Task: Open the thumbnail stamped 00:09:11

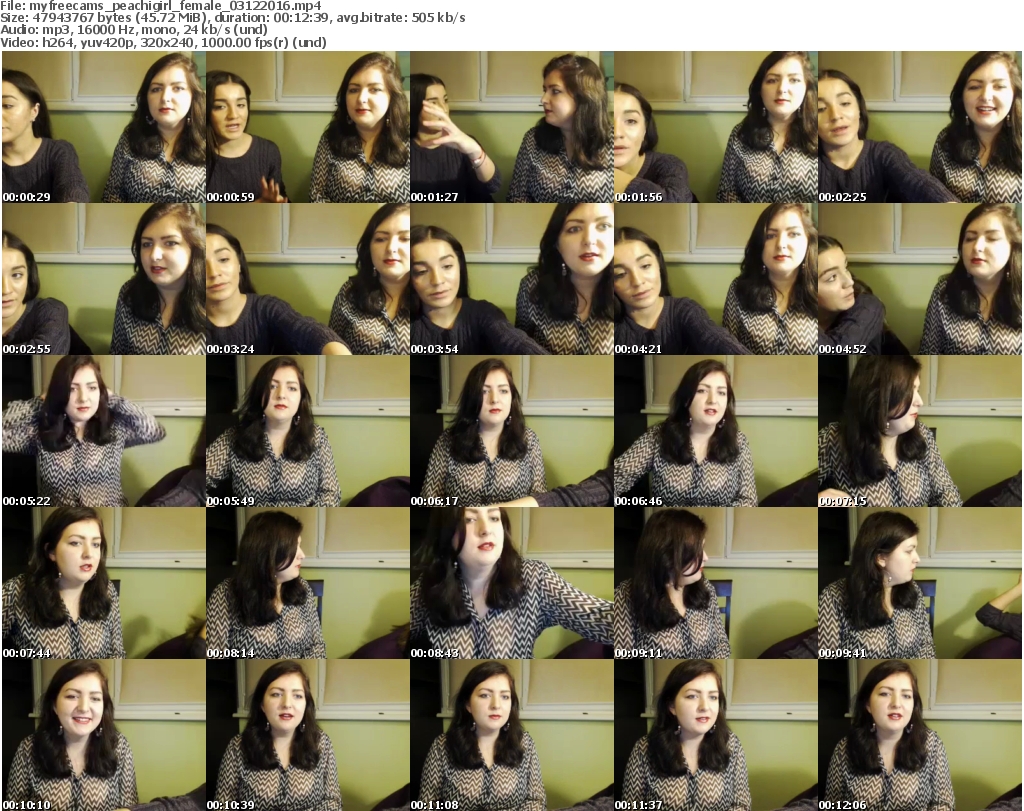Action: point(716,583)
